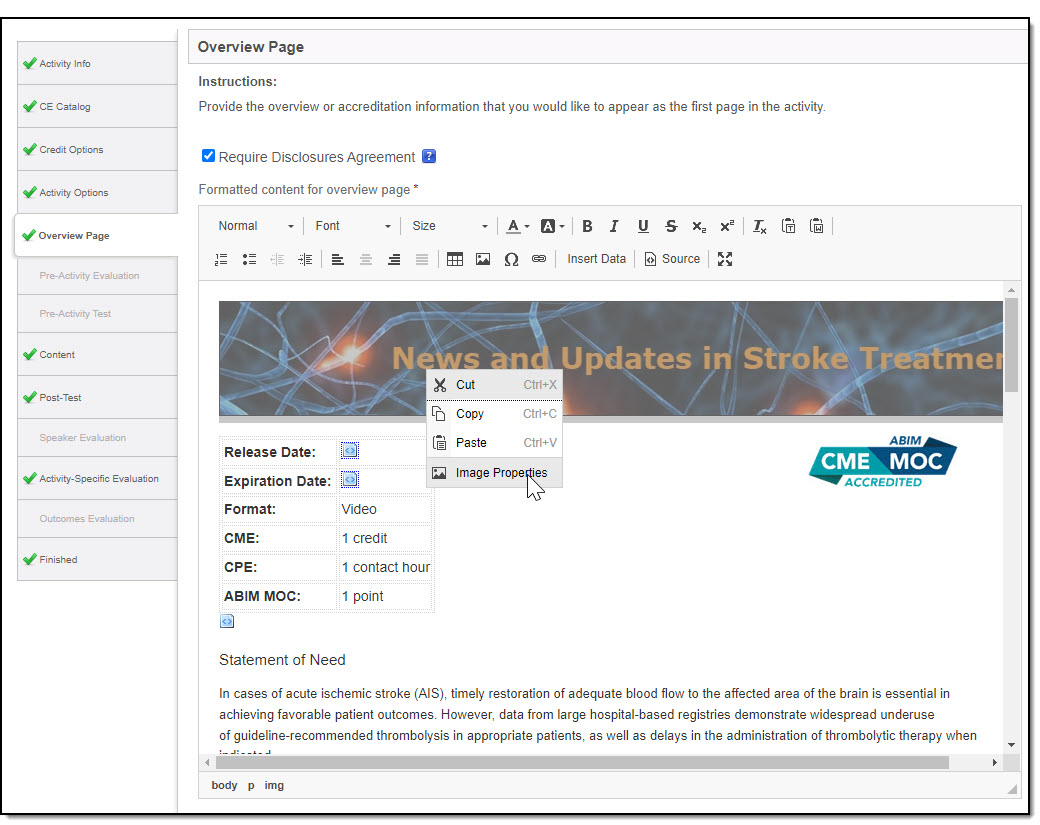This screenshot has width=1040, height=825.
Task: Go to the Finished step
Action: click(98, 559)
